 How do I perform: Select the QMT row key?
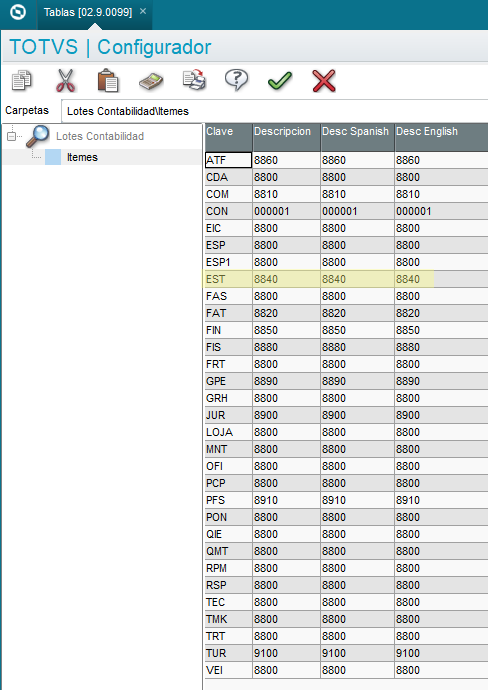tap(228, 551)
